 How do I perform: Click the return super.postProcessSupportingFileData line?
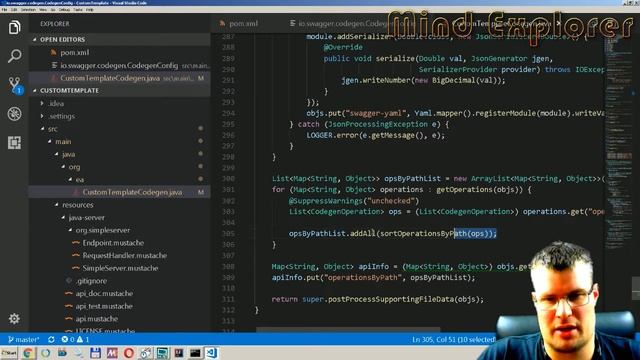coord(378,299)
